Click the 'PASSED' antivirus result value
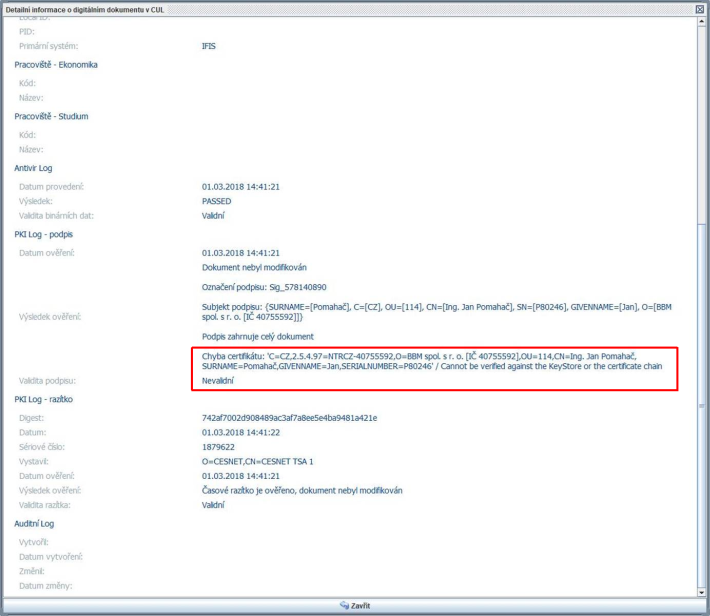Viewport: 710px width, 616px height. 216,201
